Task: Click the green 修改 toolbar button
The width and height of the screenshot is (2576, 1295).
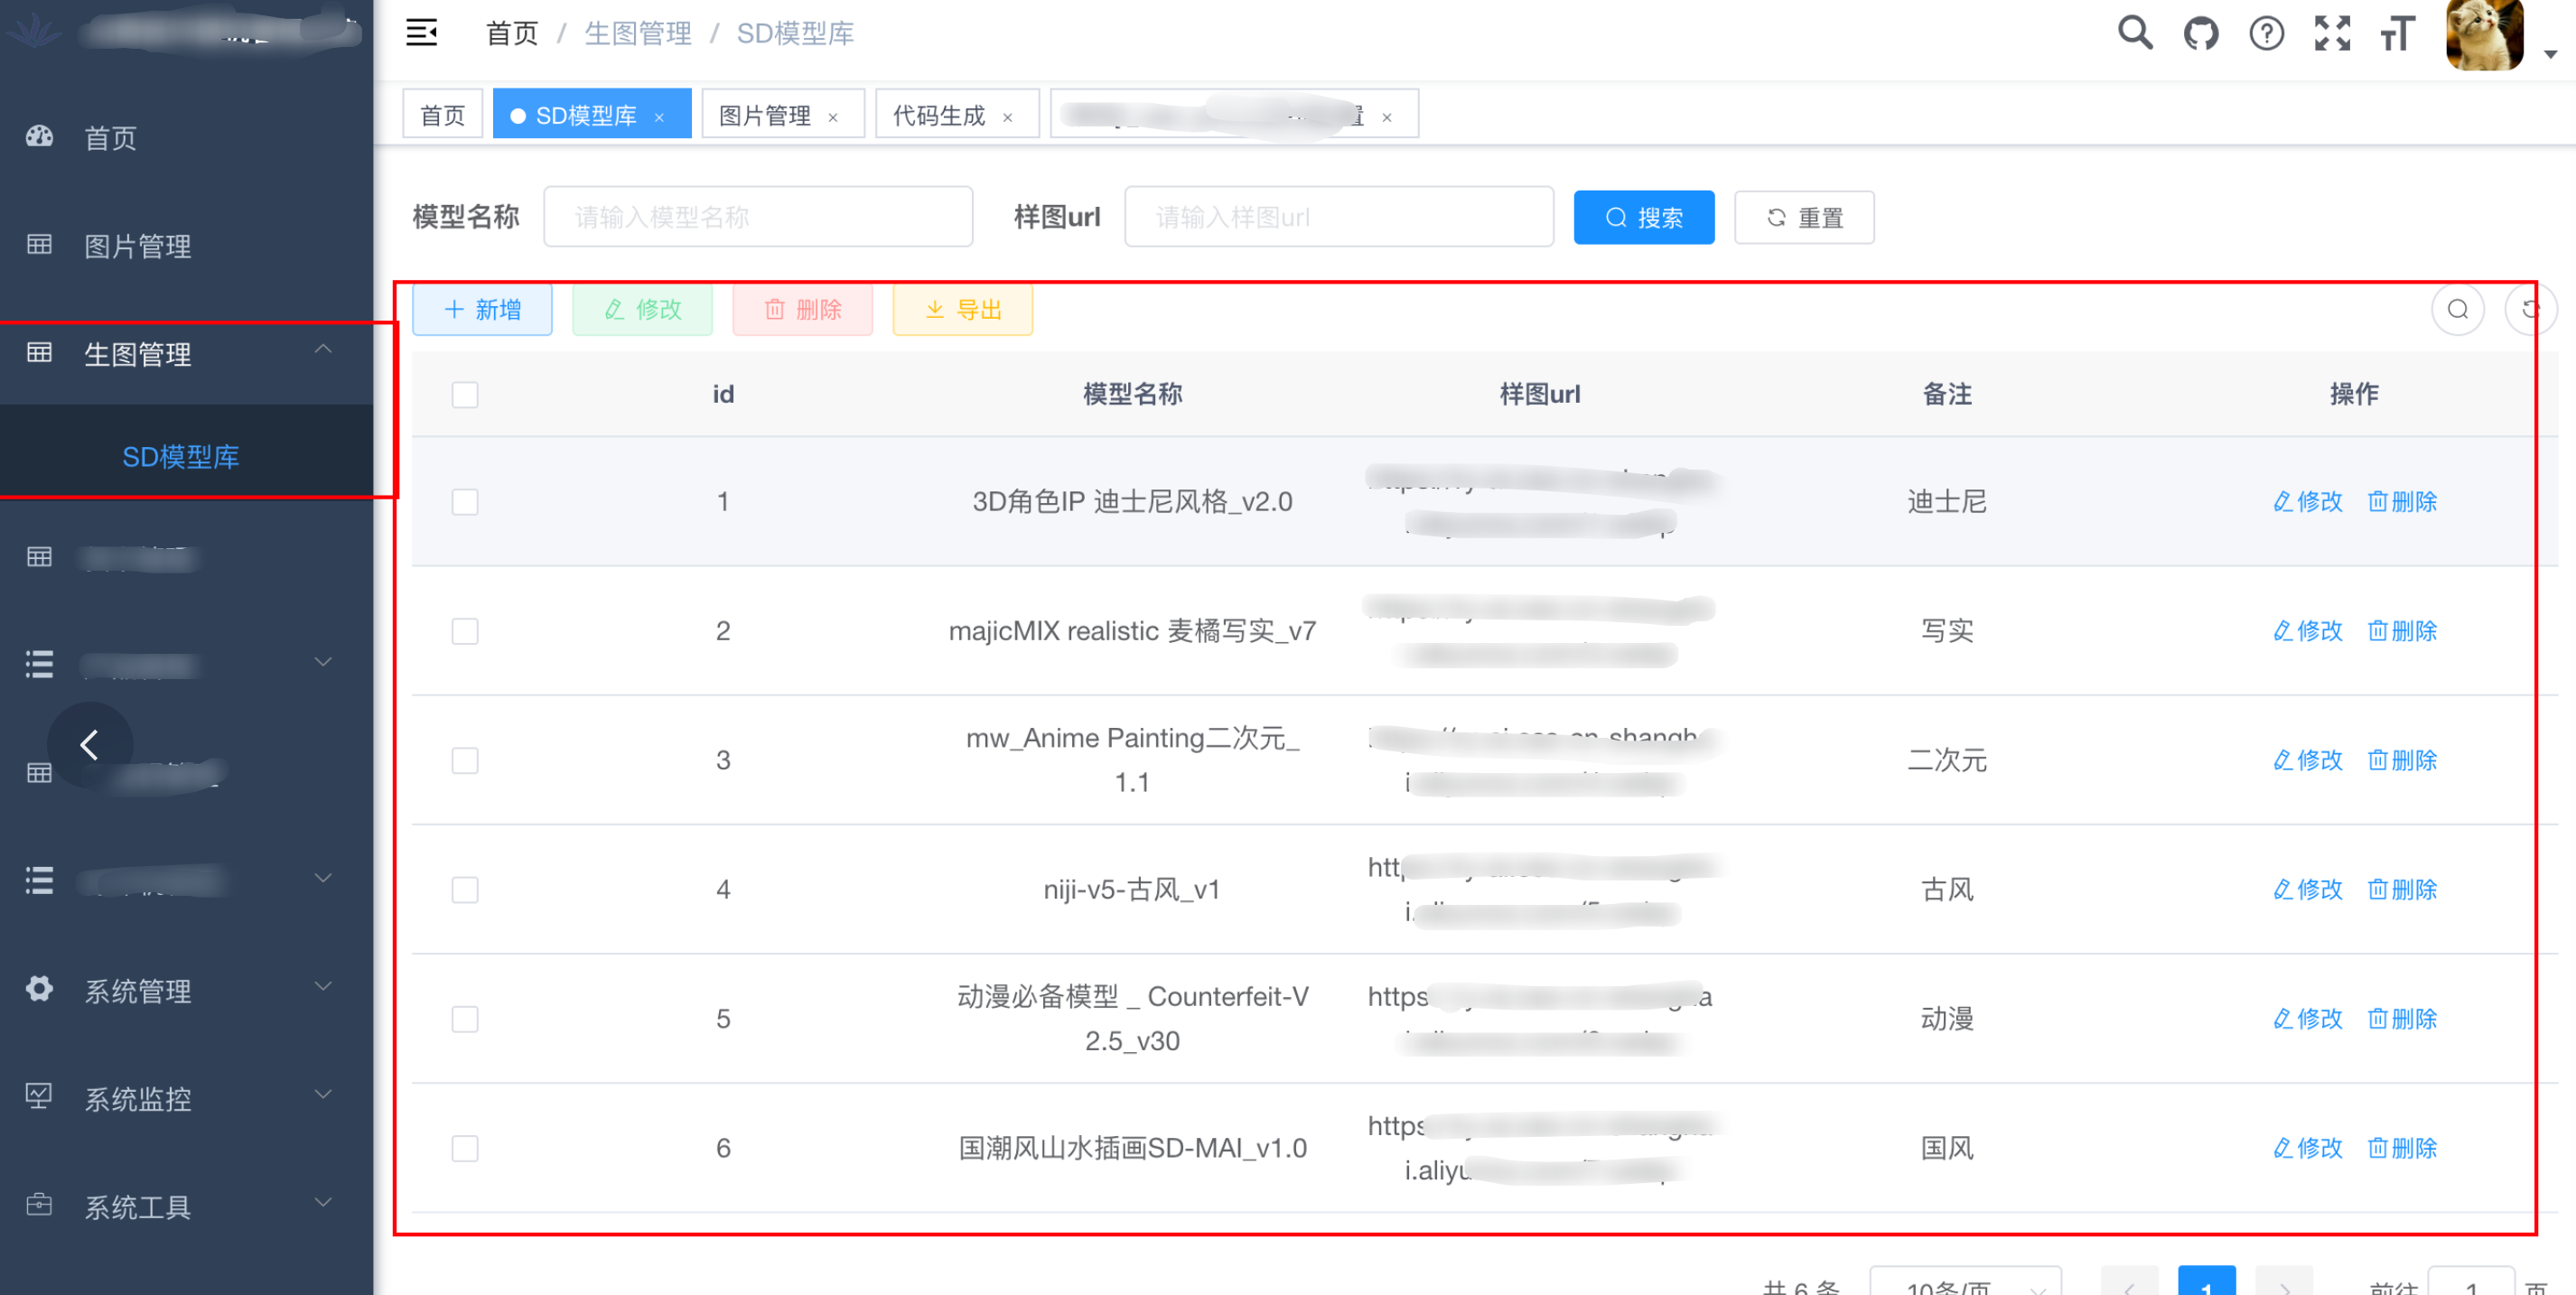Action: click(x=642, y=310)
